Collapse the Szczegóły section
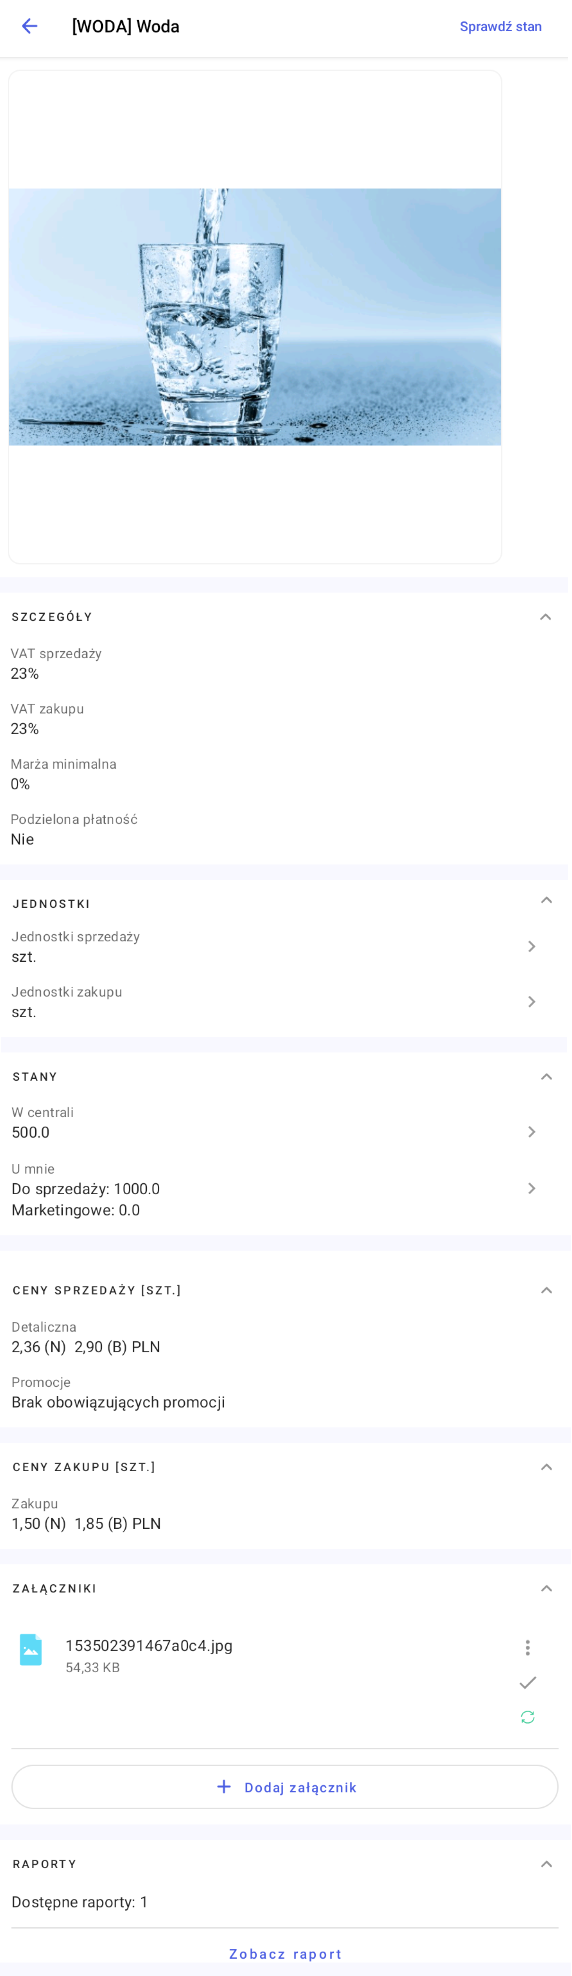 [546, 617]
